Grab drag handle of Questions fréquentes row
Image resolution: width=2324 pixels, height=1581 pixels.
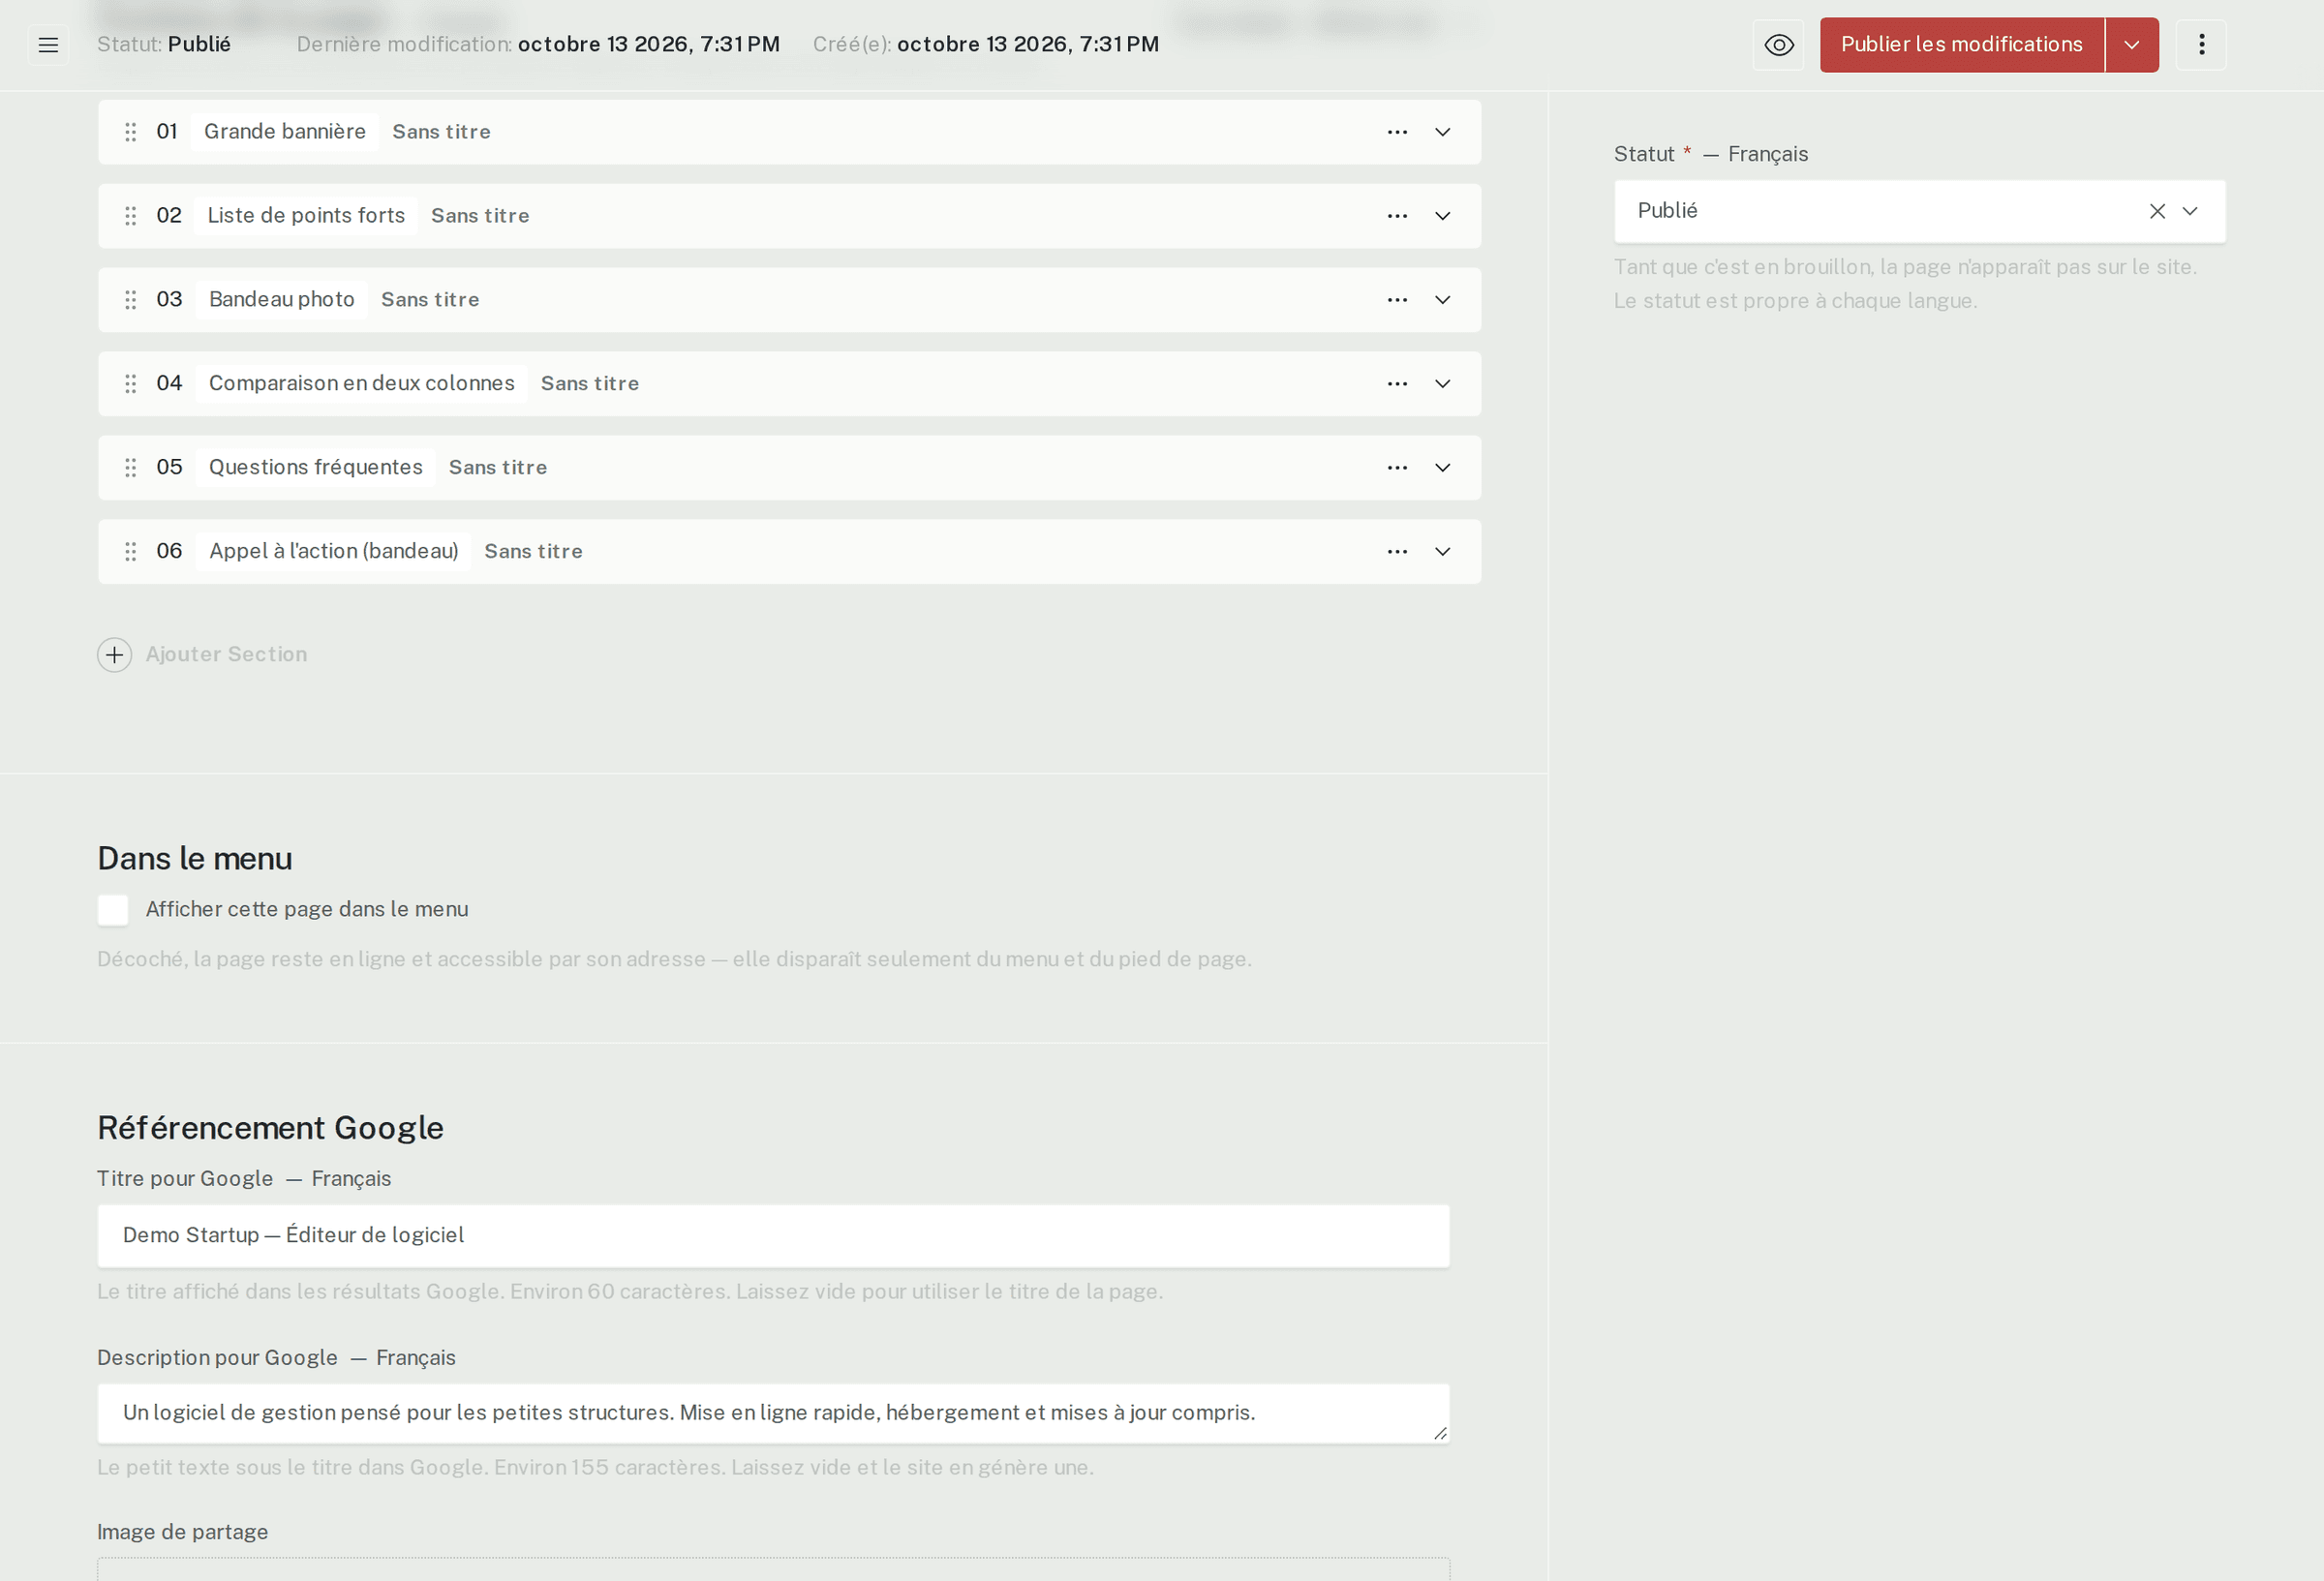(x=130, y=468)
